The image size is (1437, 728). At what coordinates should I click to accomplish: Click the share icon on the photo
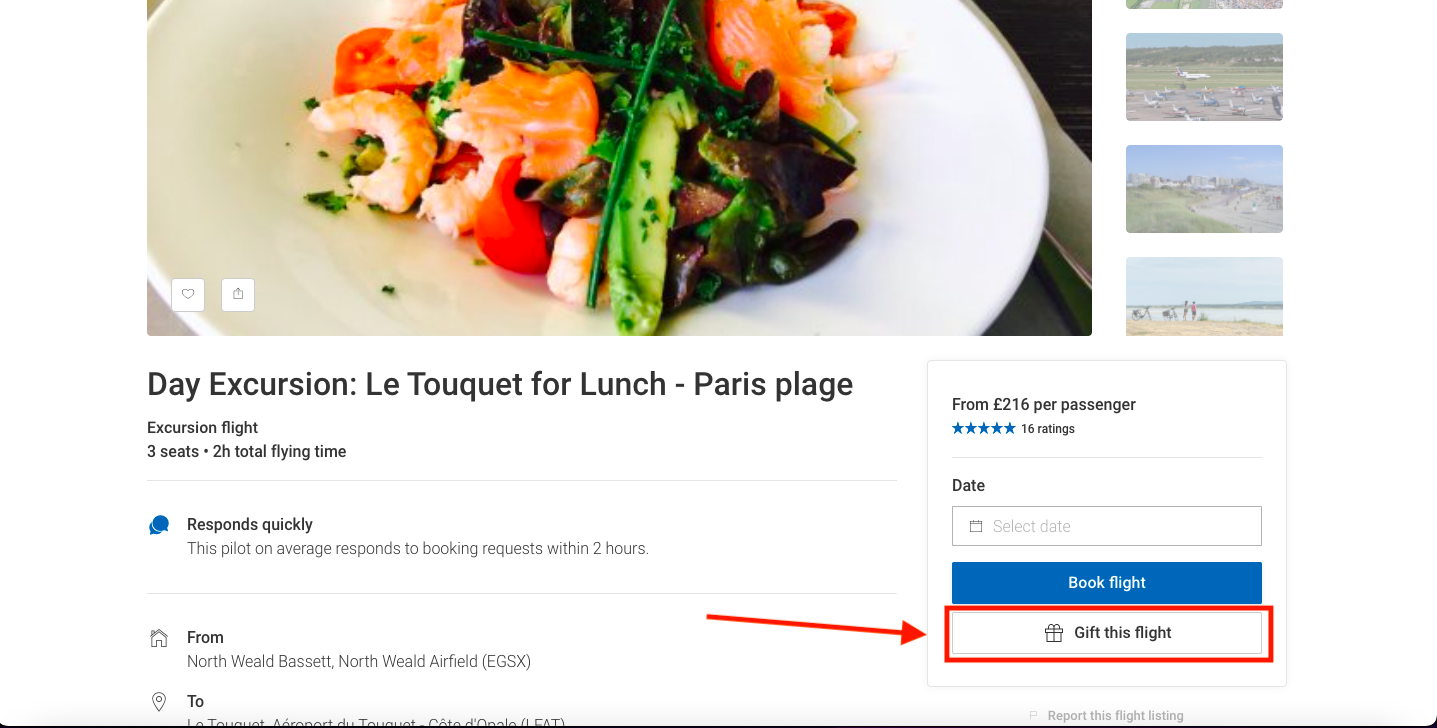tap(238, 294)
